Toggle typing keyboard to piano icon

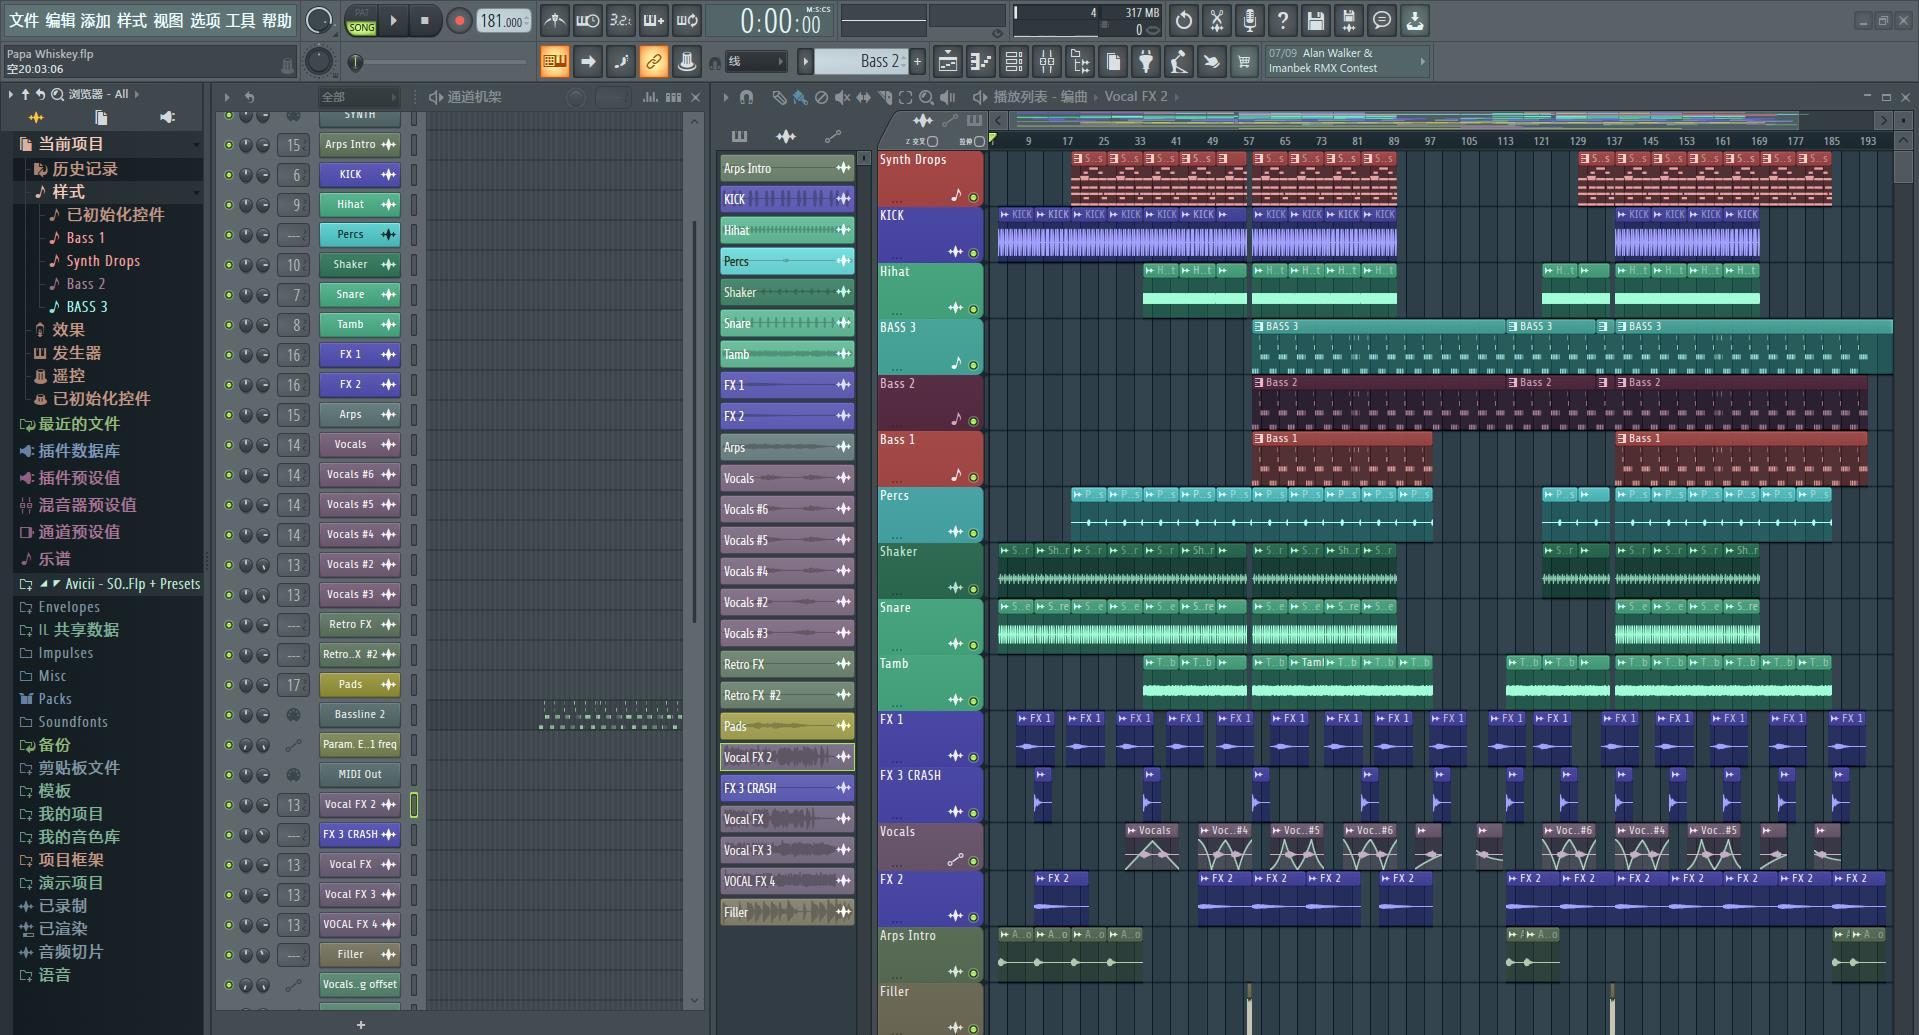tap(554, 62)
